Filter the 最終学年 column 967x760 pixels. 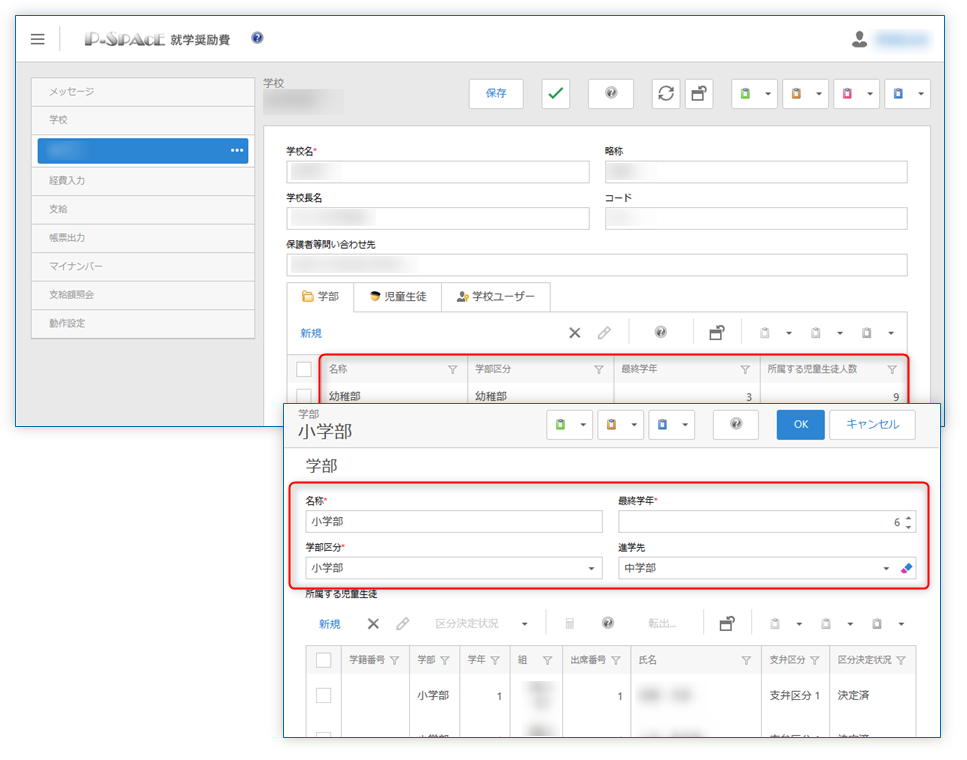745,370
